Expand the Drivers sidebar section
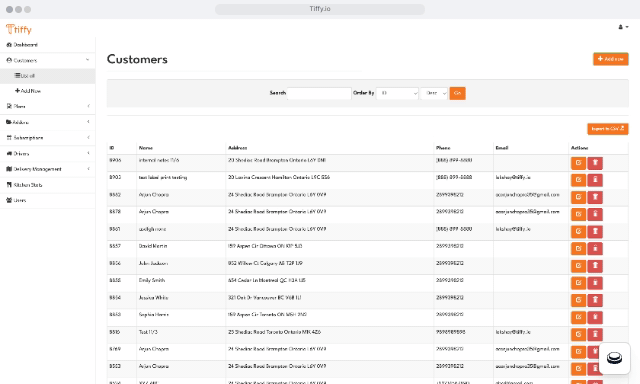The width and height of the screenshot is (640, 384). point(47,153)
